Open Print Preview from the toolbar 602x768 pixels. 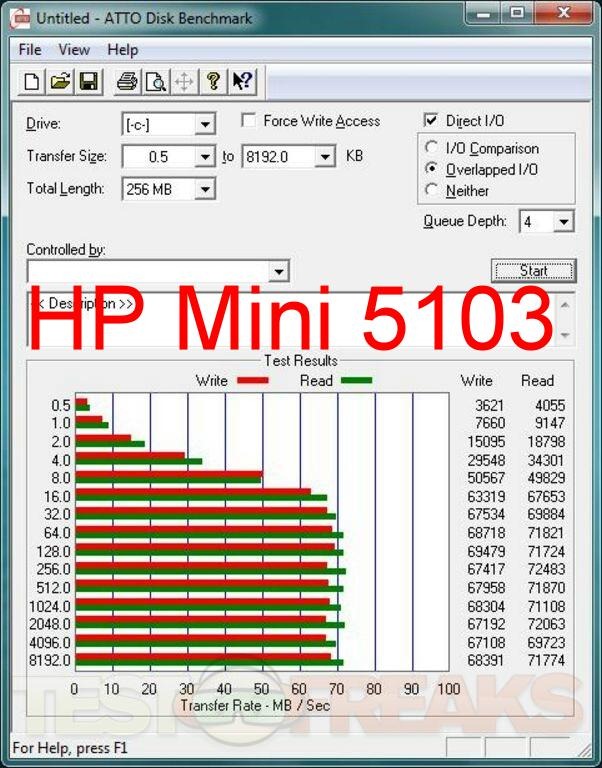coord(155,82)
